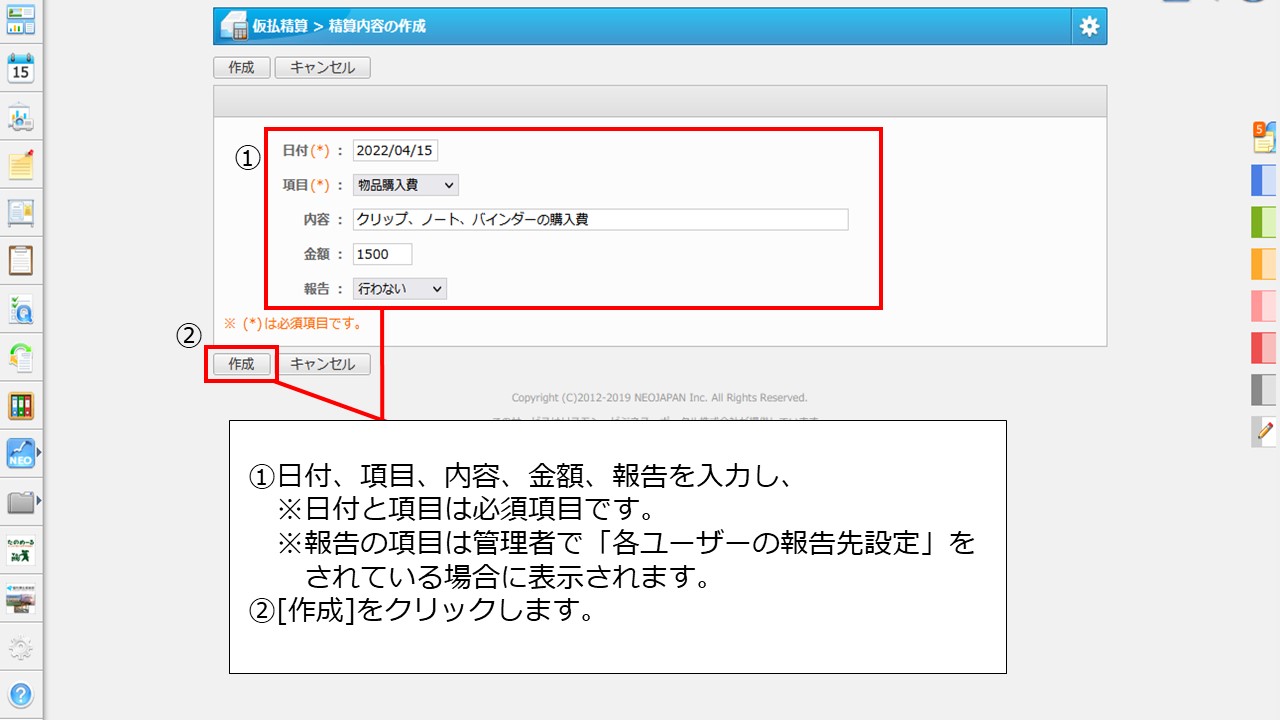
Task: Open the sticky notes icon with badge 5
Action: 1264,137
